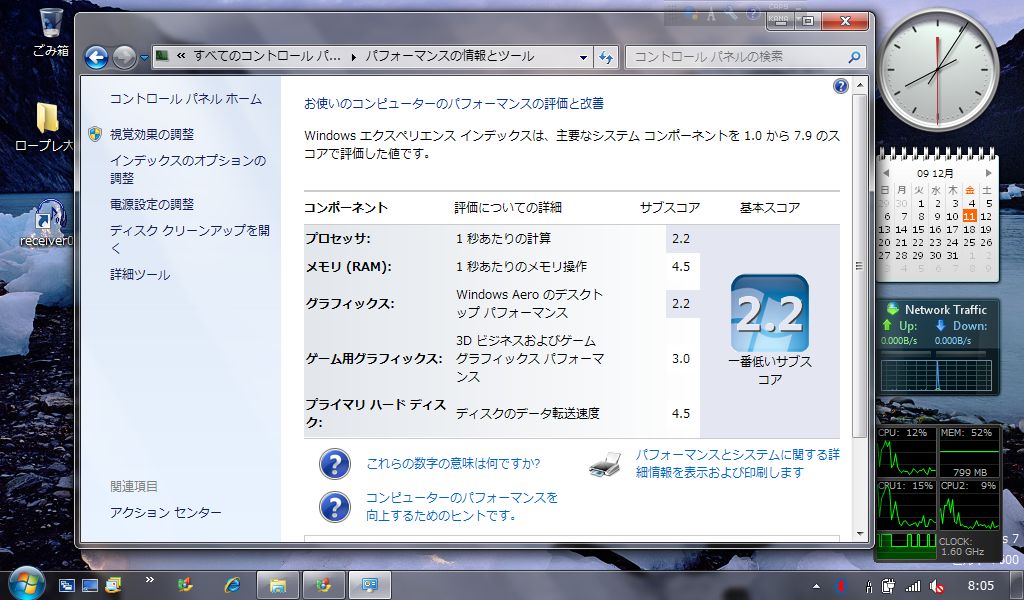Click the ゲーム用グラフィックス subscore 3.0
The height and width of the screenshot is (600, 1024).
click(681, 359)
